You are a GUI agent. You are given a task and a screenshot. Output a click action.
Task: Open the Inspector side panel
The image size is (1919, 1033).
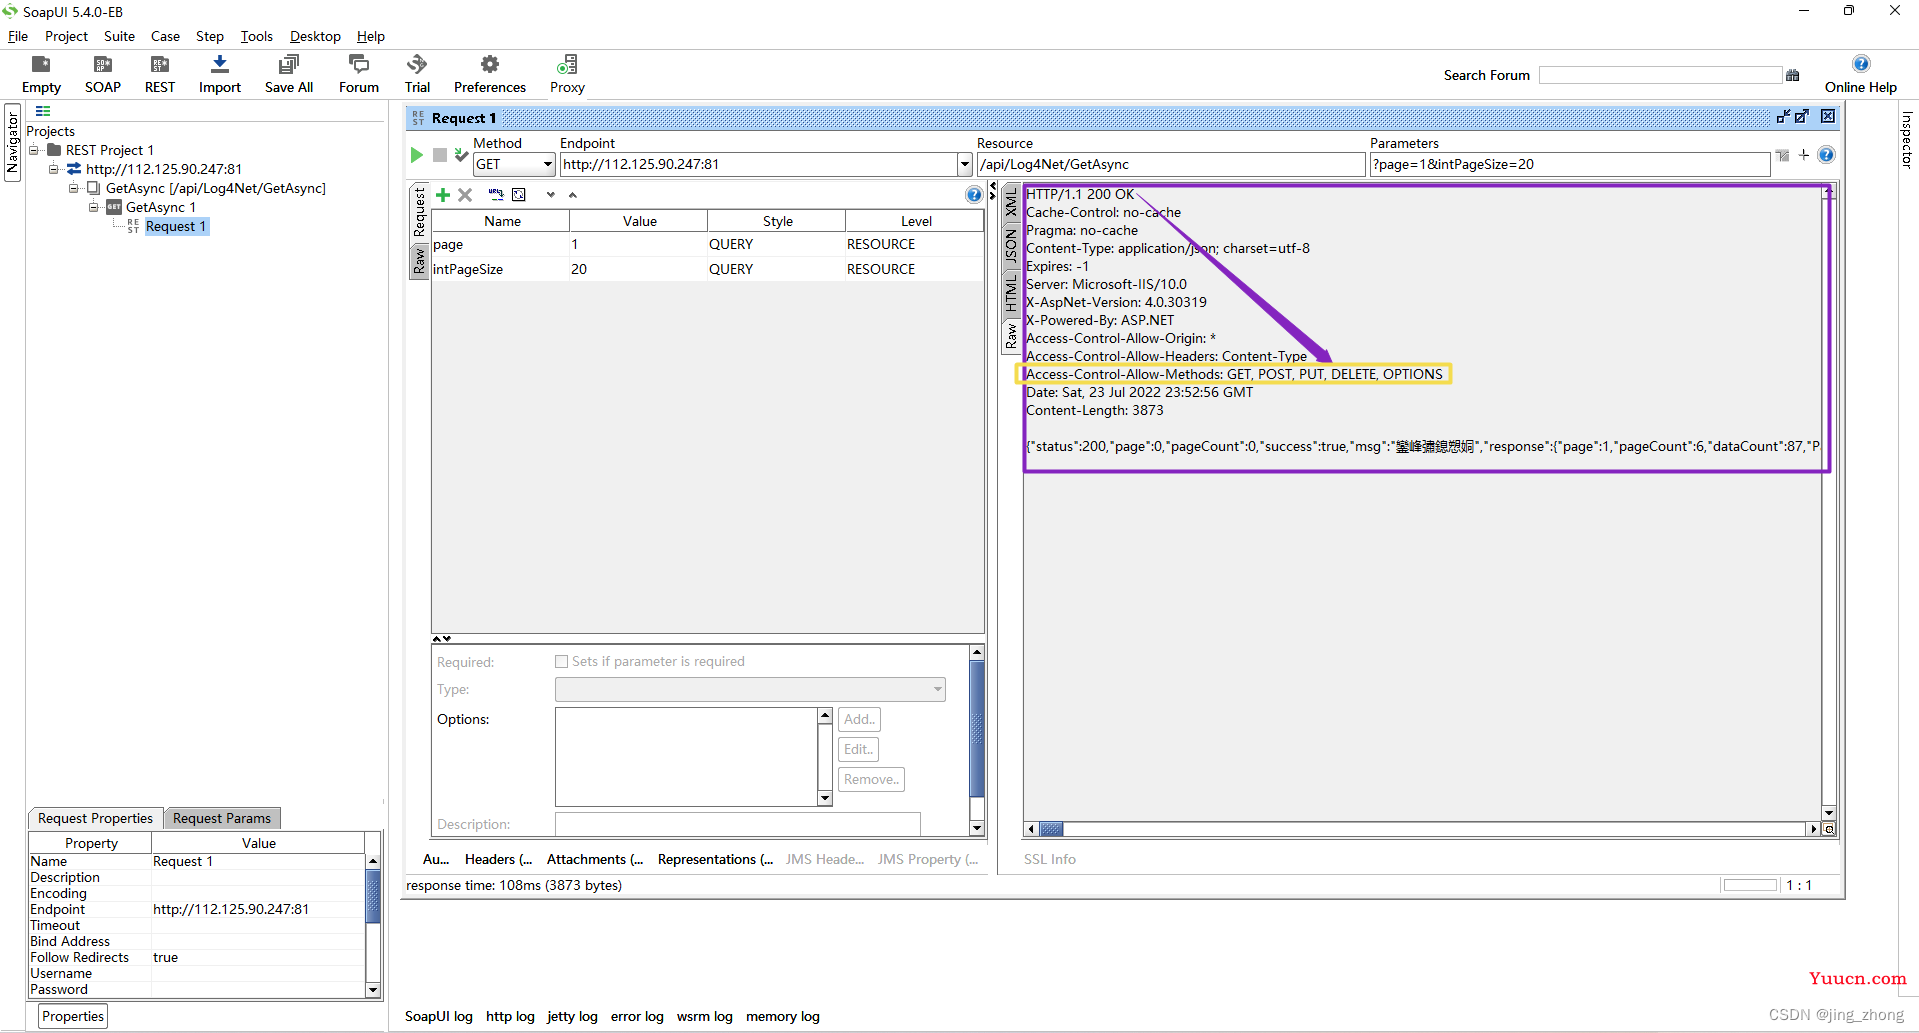[1907, 140]
